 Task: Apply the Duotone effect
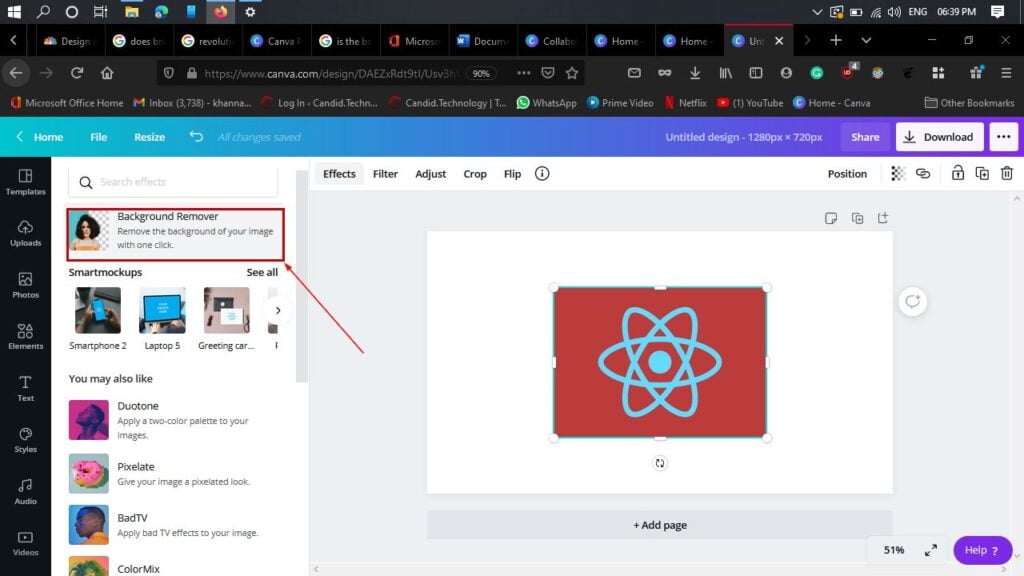coord(173,419)
